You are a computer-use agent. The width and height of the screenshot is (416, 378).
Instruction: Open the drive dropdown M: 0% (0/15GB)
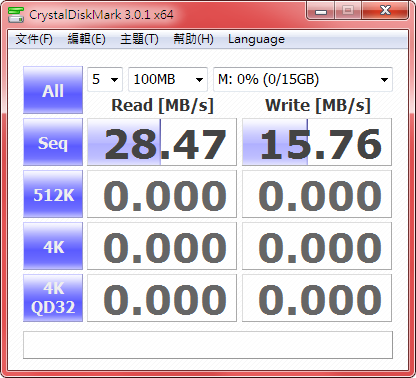(303, 79)
